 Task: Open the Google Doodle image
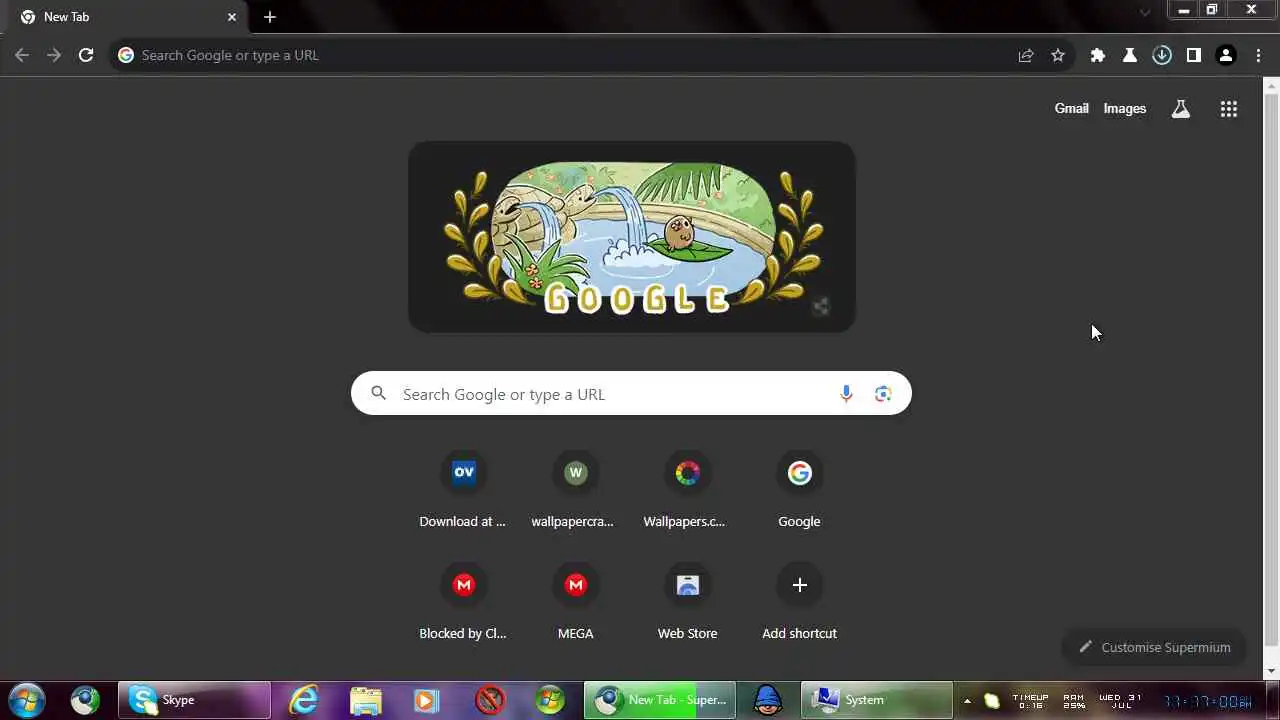coord(632,237)
